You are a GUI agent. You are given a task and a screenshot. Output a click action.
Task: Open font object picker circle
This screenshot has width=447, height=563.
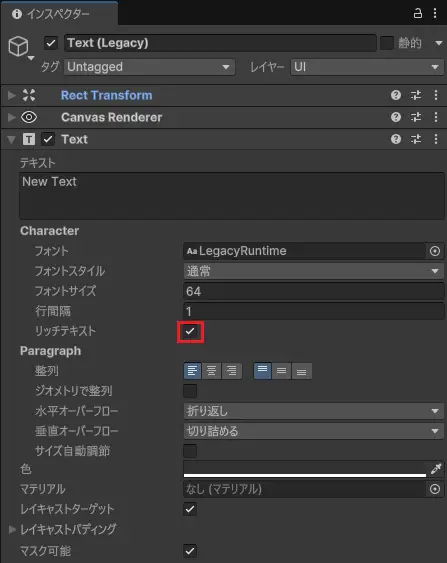click(435, 251)
